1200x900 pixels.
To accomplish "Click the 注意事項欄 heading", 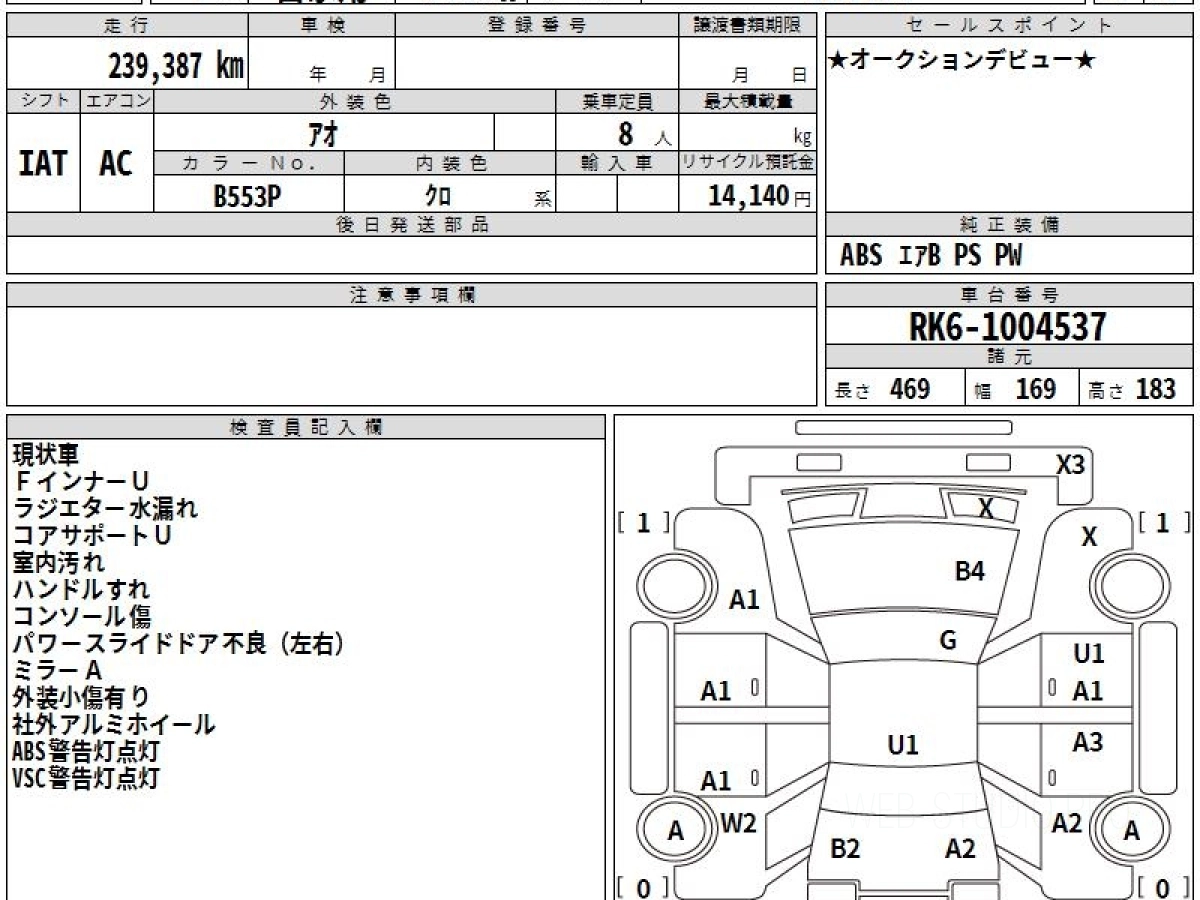I will pos(411,295).
